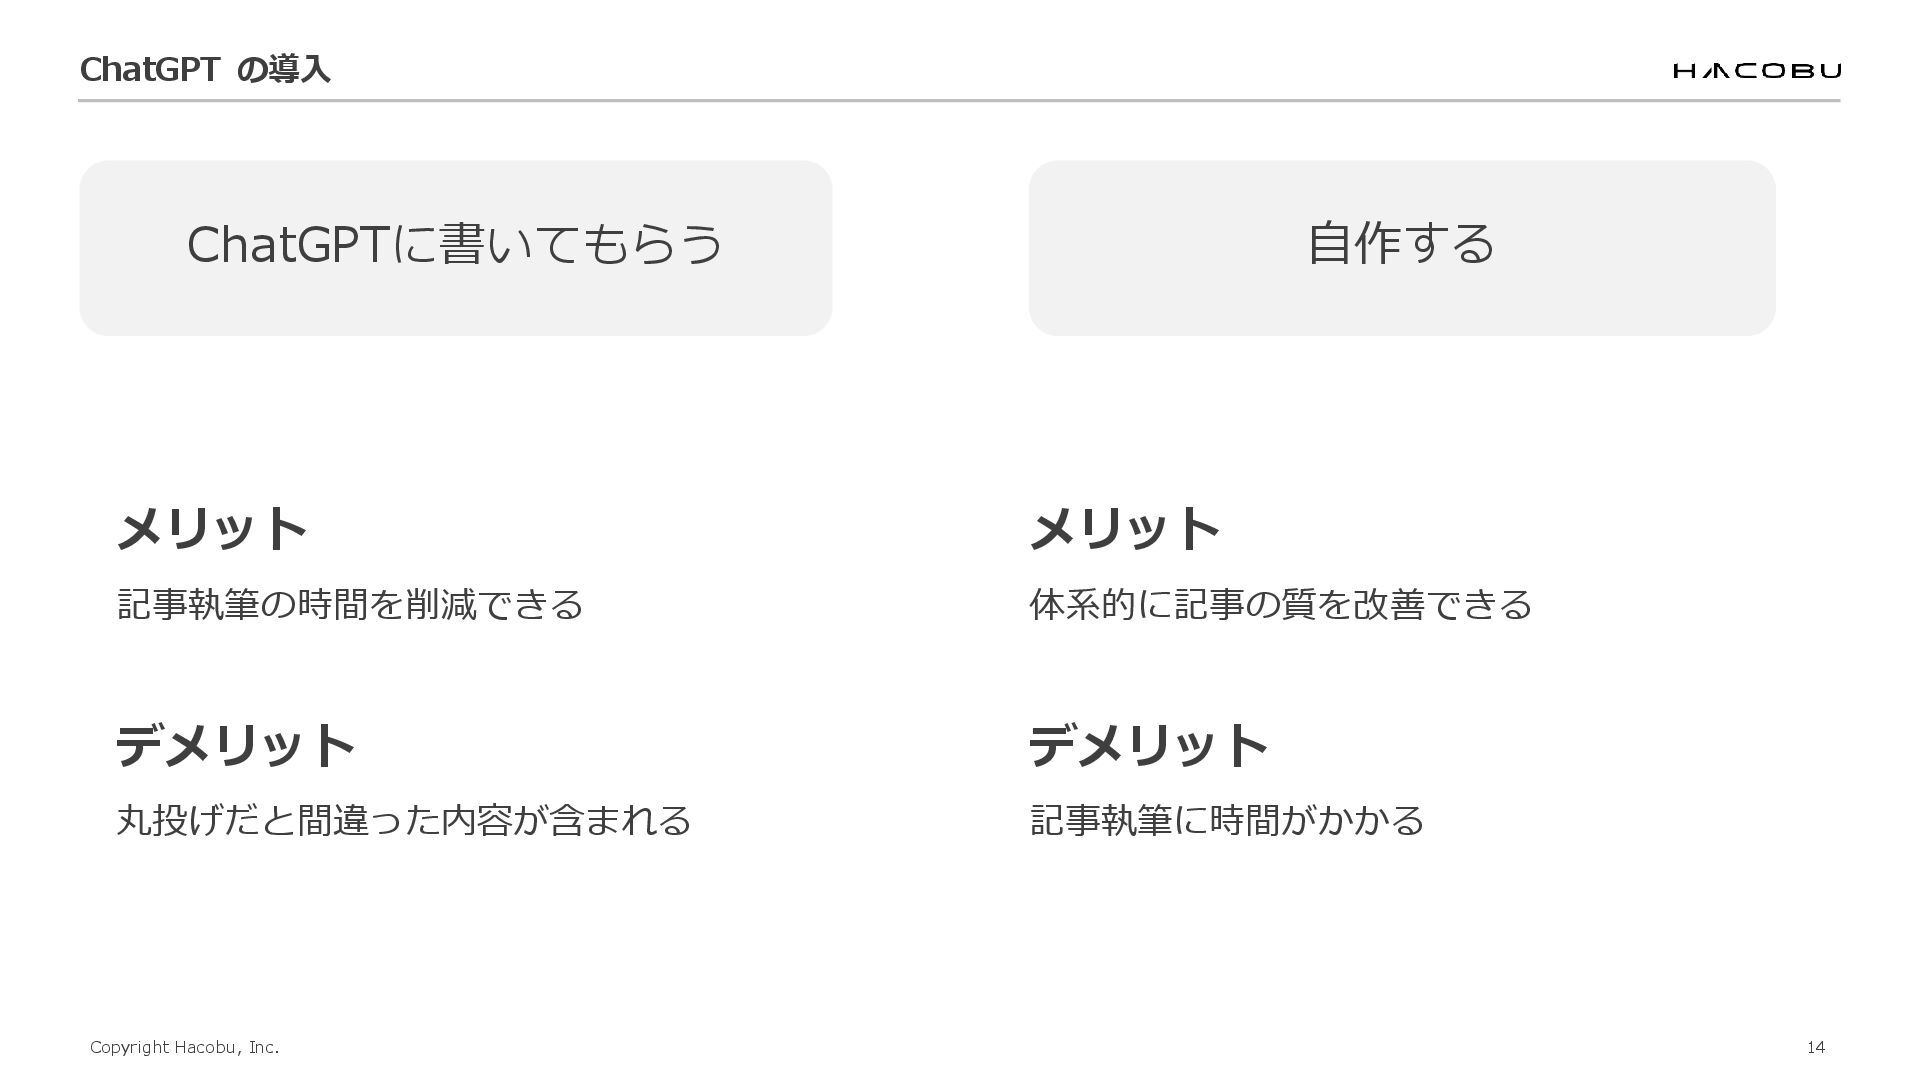1920x1080 pixels.
Task: Select text 体系的に記事の質を改善できる
Action: [x=1281, y=604]
